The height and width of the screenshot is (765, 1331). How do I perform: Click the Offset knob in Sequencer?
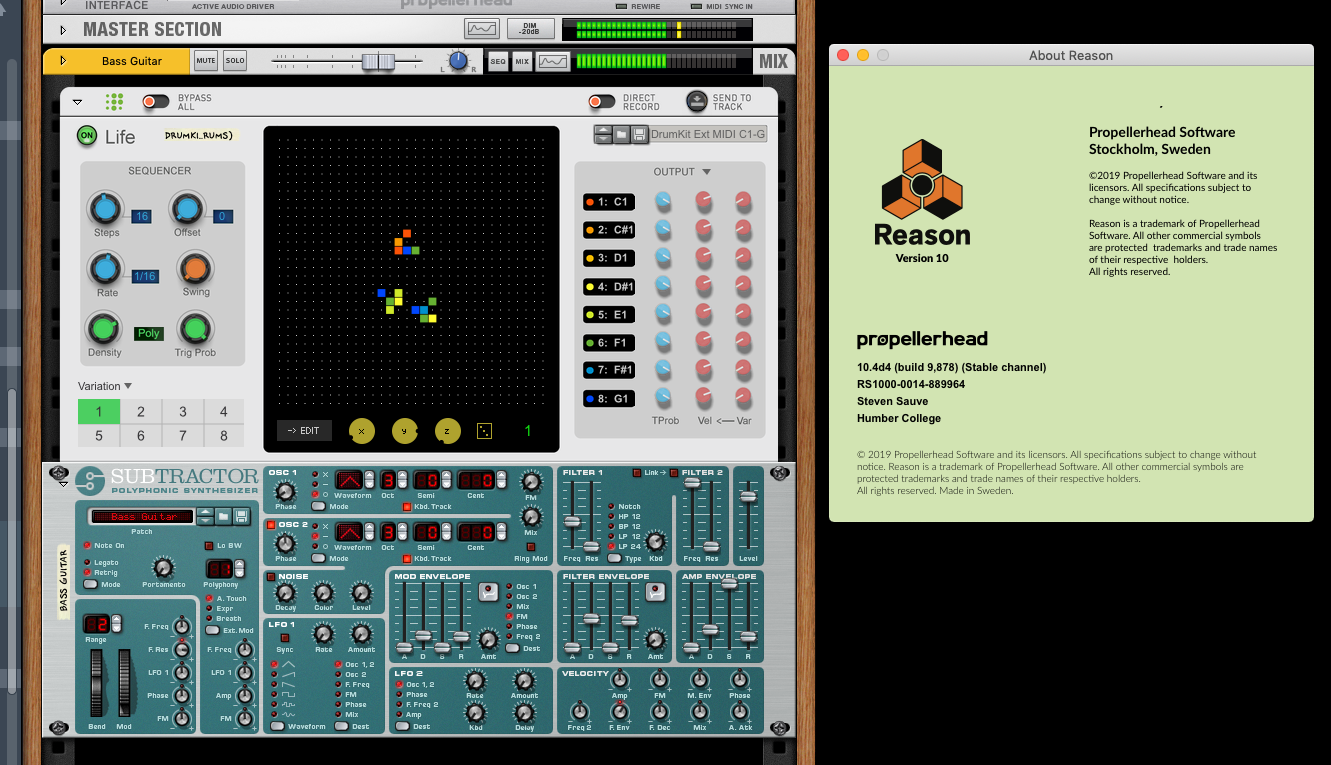click(186, 209)
